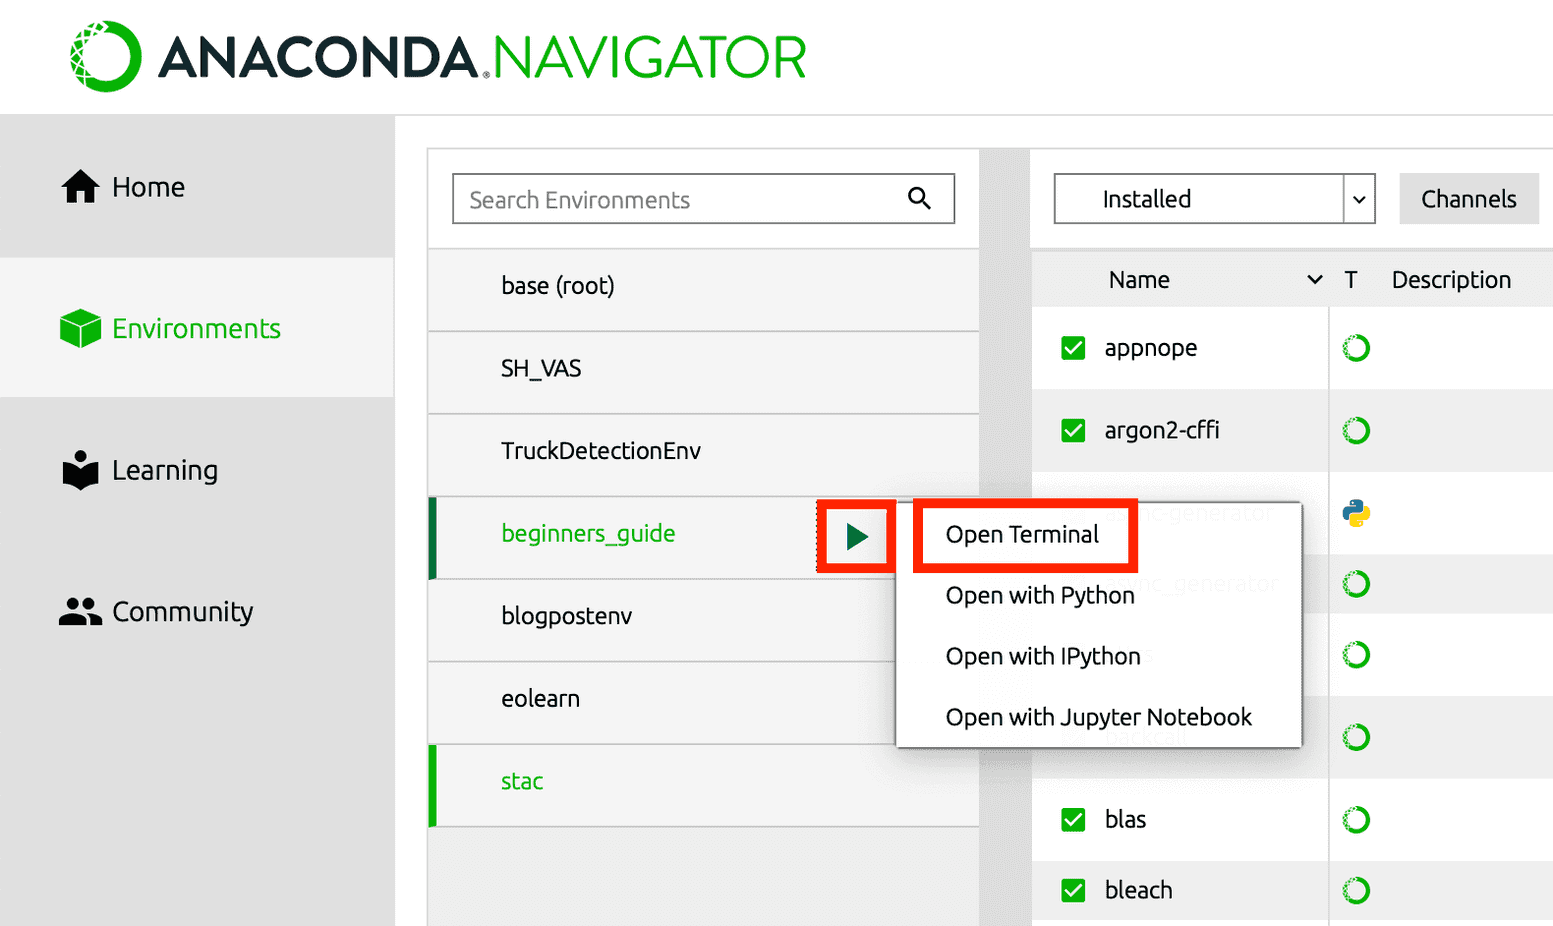Click the Anaconda logo ring

click(105, 57)
